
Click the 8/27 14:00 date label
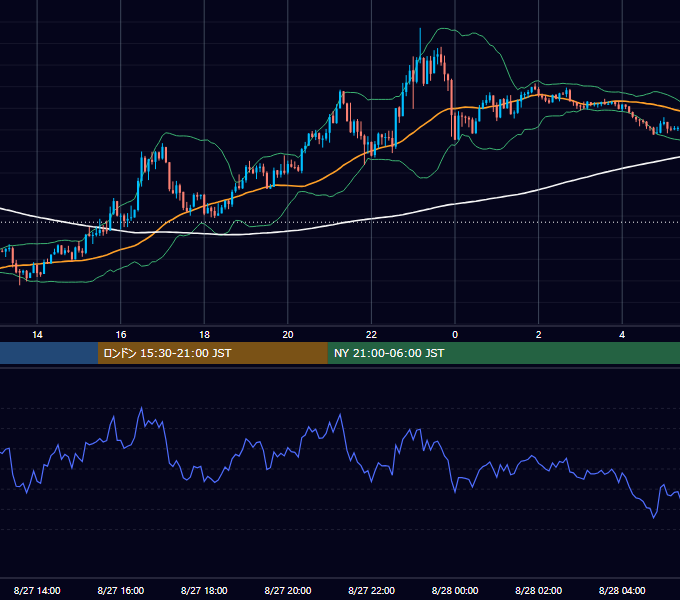point(37,590)
